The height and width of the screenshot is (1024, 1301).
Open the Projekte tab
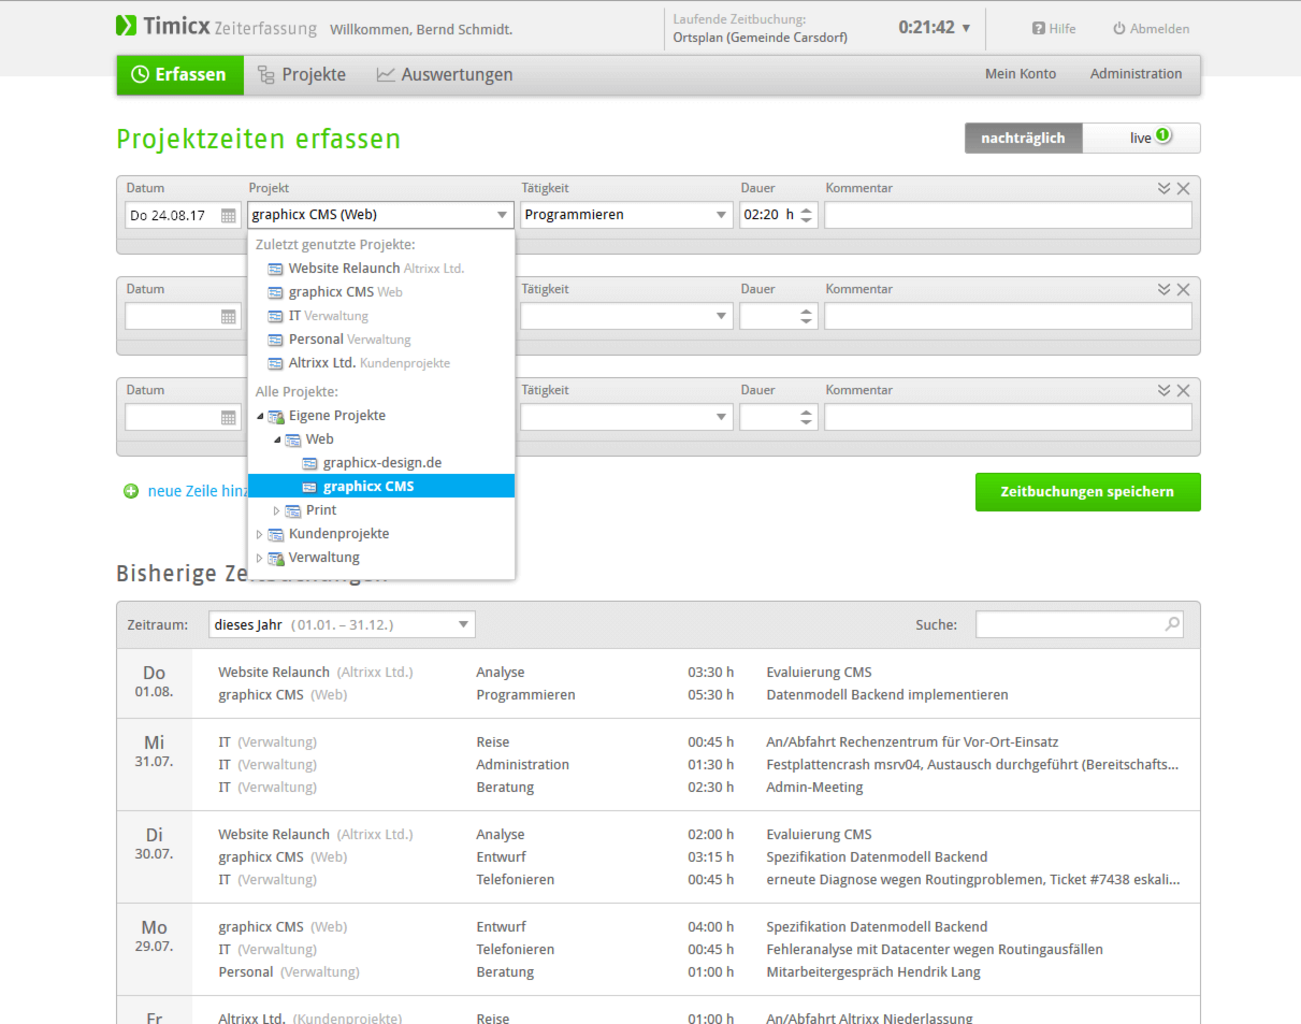(x=302, y=75)
